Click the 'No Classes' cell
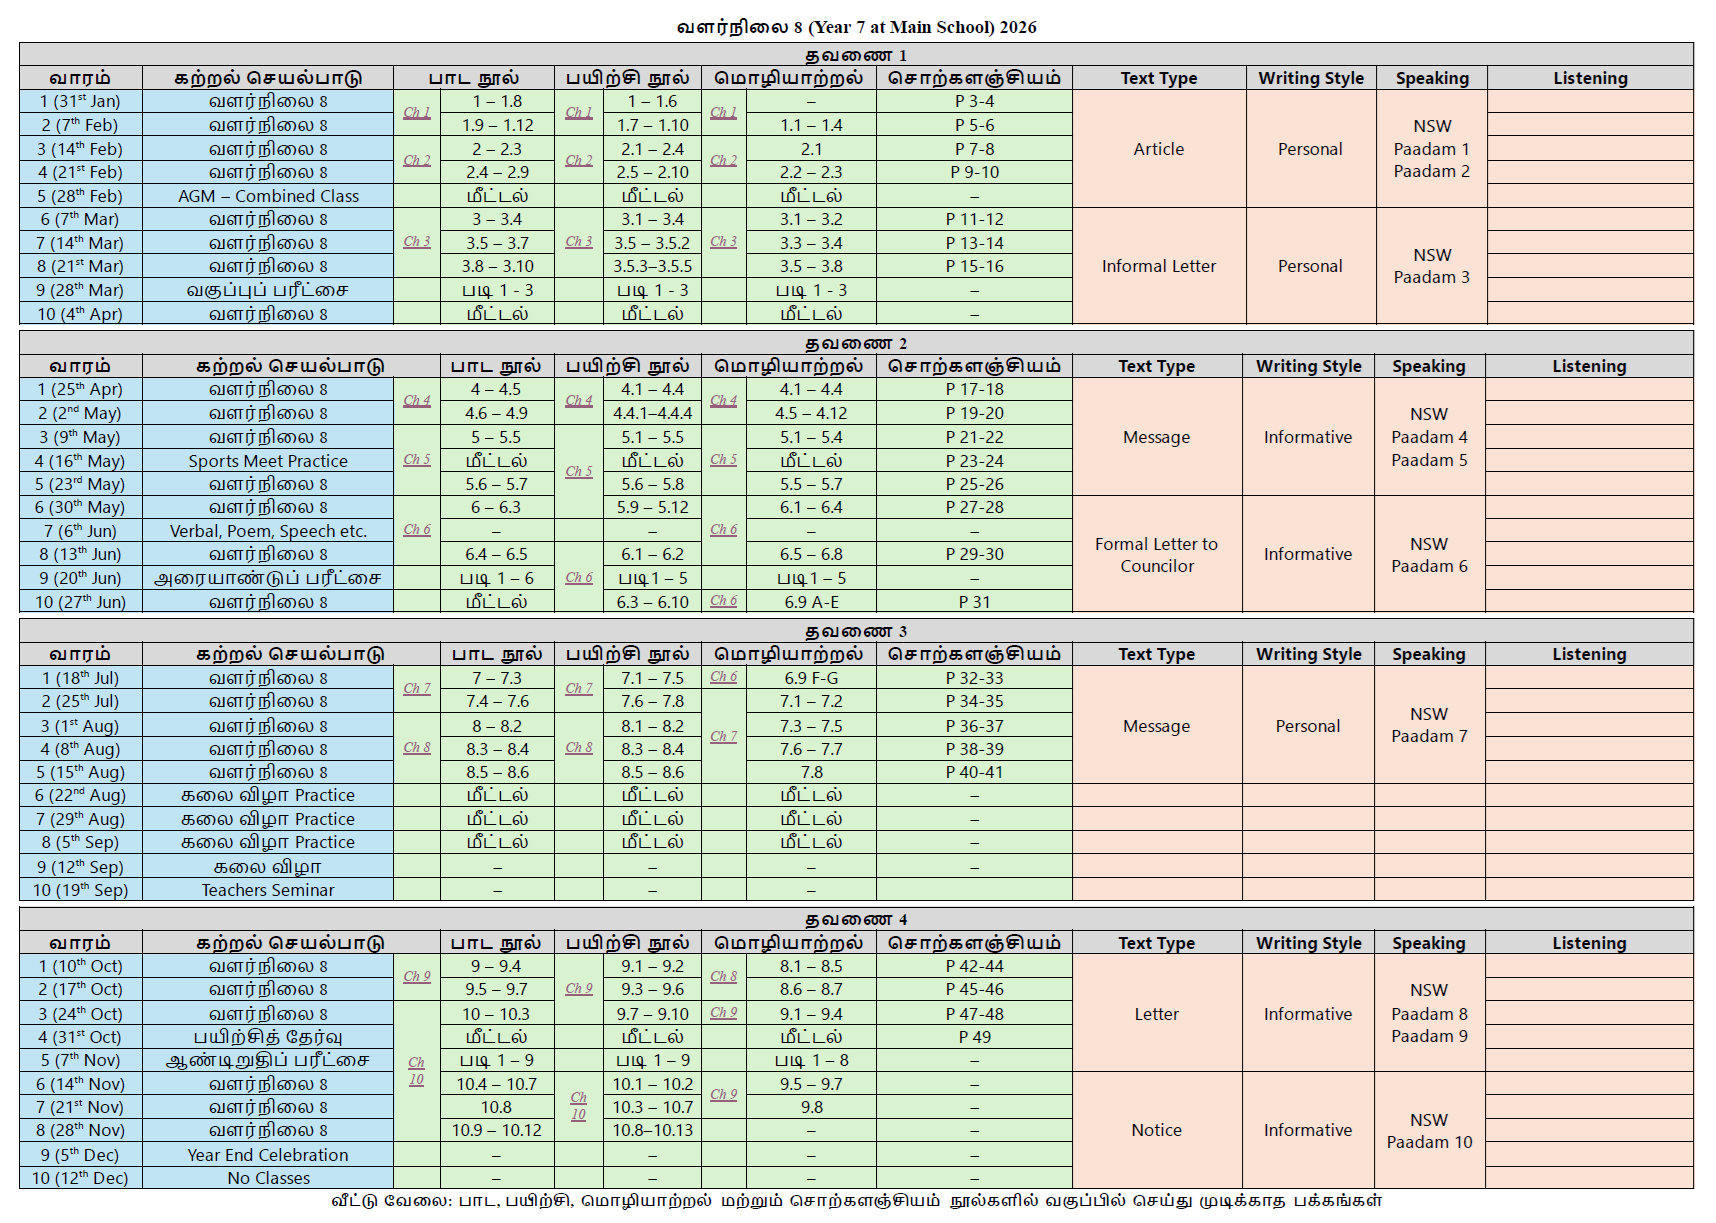Screen dimensions: 1716x1223 click(268, 1178)
